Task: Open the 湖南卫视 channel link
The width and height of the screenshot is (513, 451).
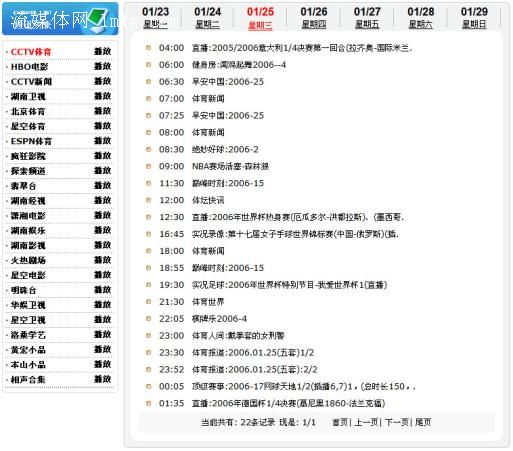Action: click(28, 97)
